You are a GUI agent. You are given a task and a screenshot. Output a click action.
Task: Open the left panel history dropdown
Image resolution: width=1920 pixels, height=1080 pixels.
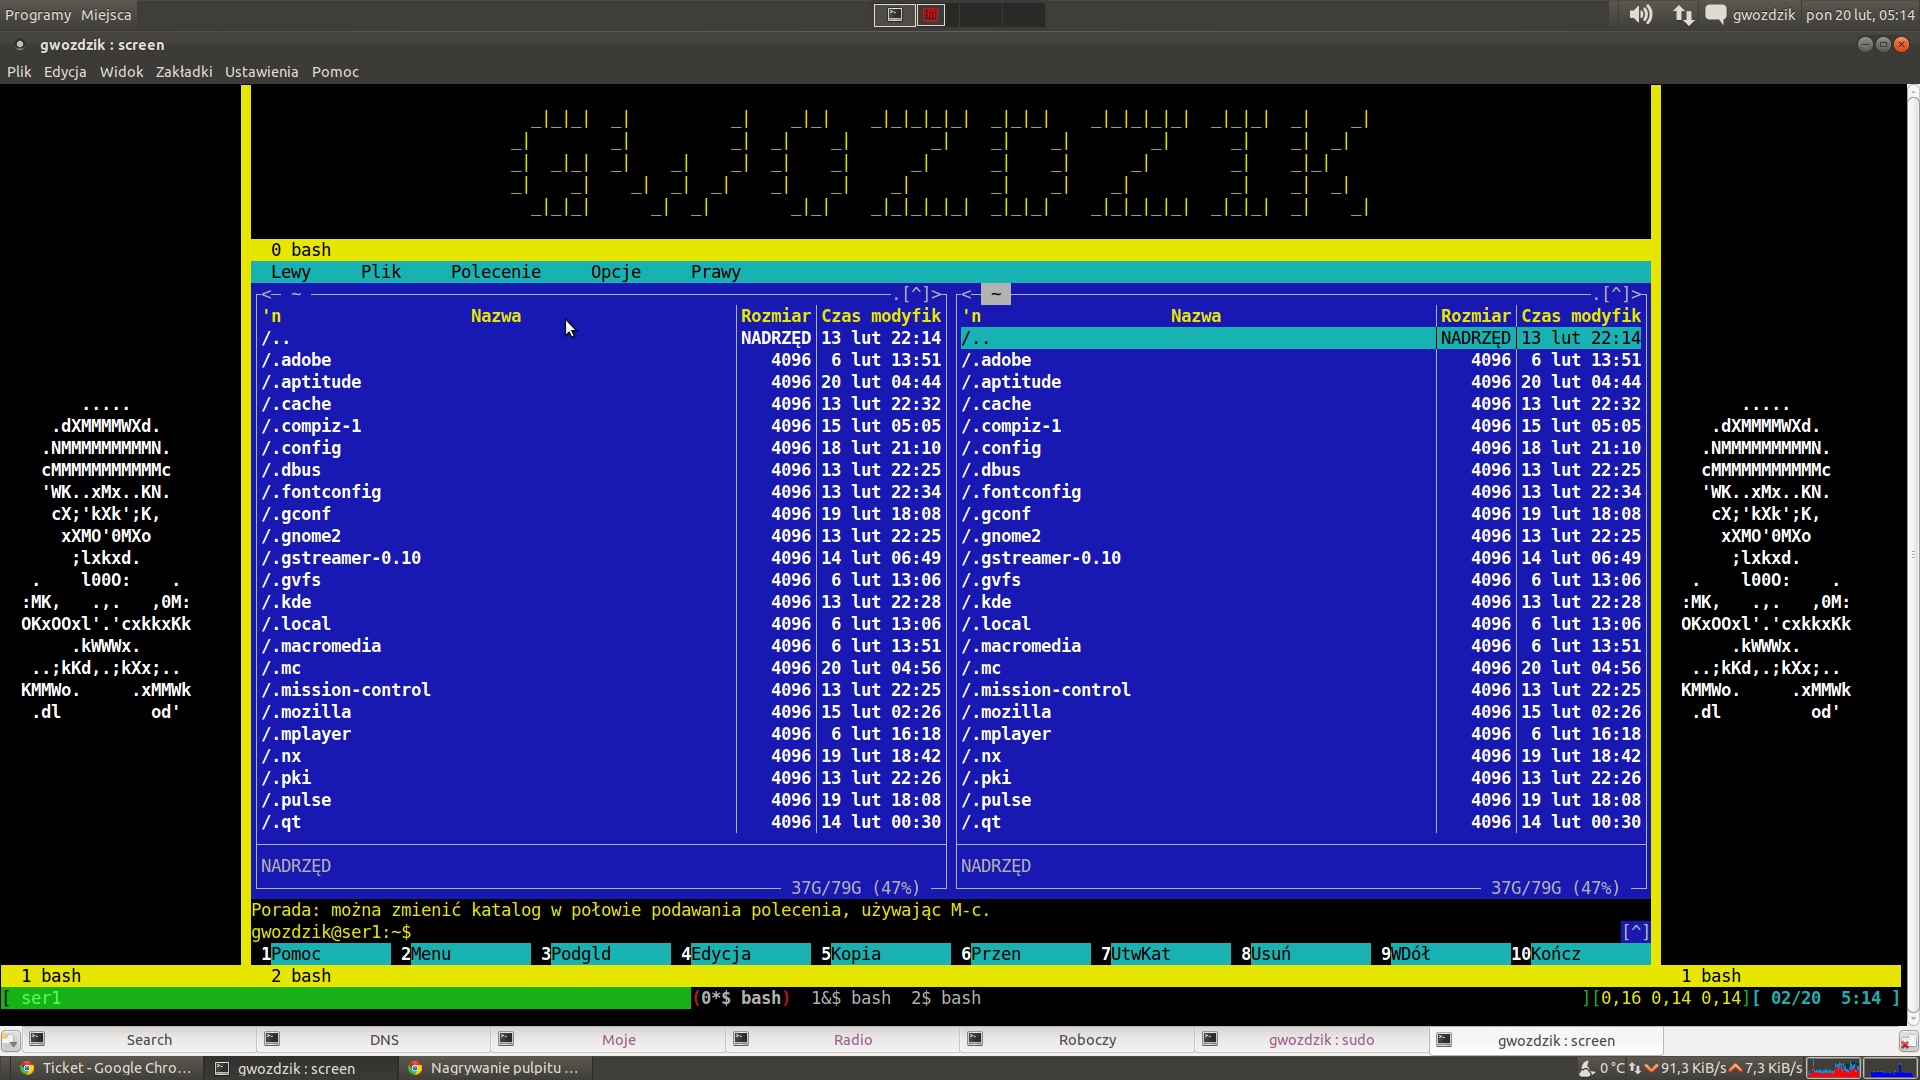(x=917, y=294)
